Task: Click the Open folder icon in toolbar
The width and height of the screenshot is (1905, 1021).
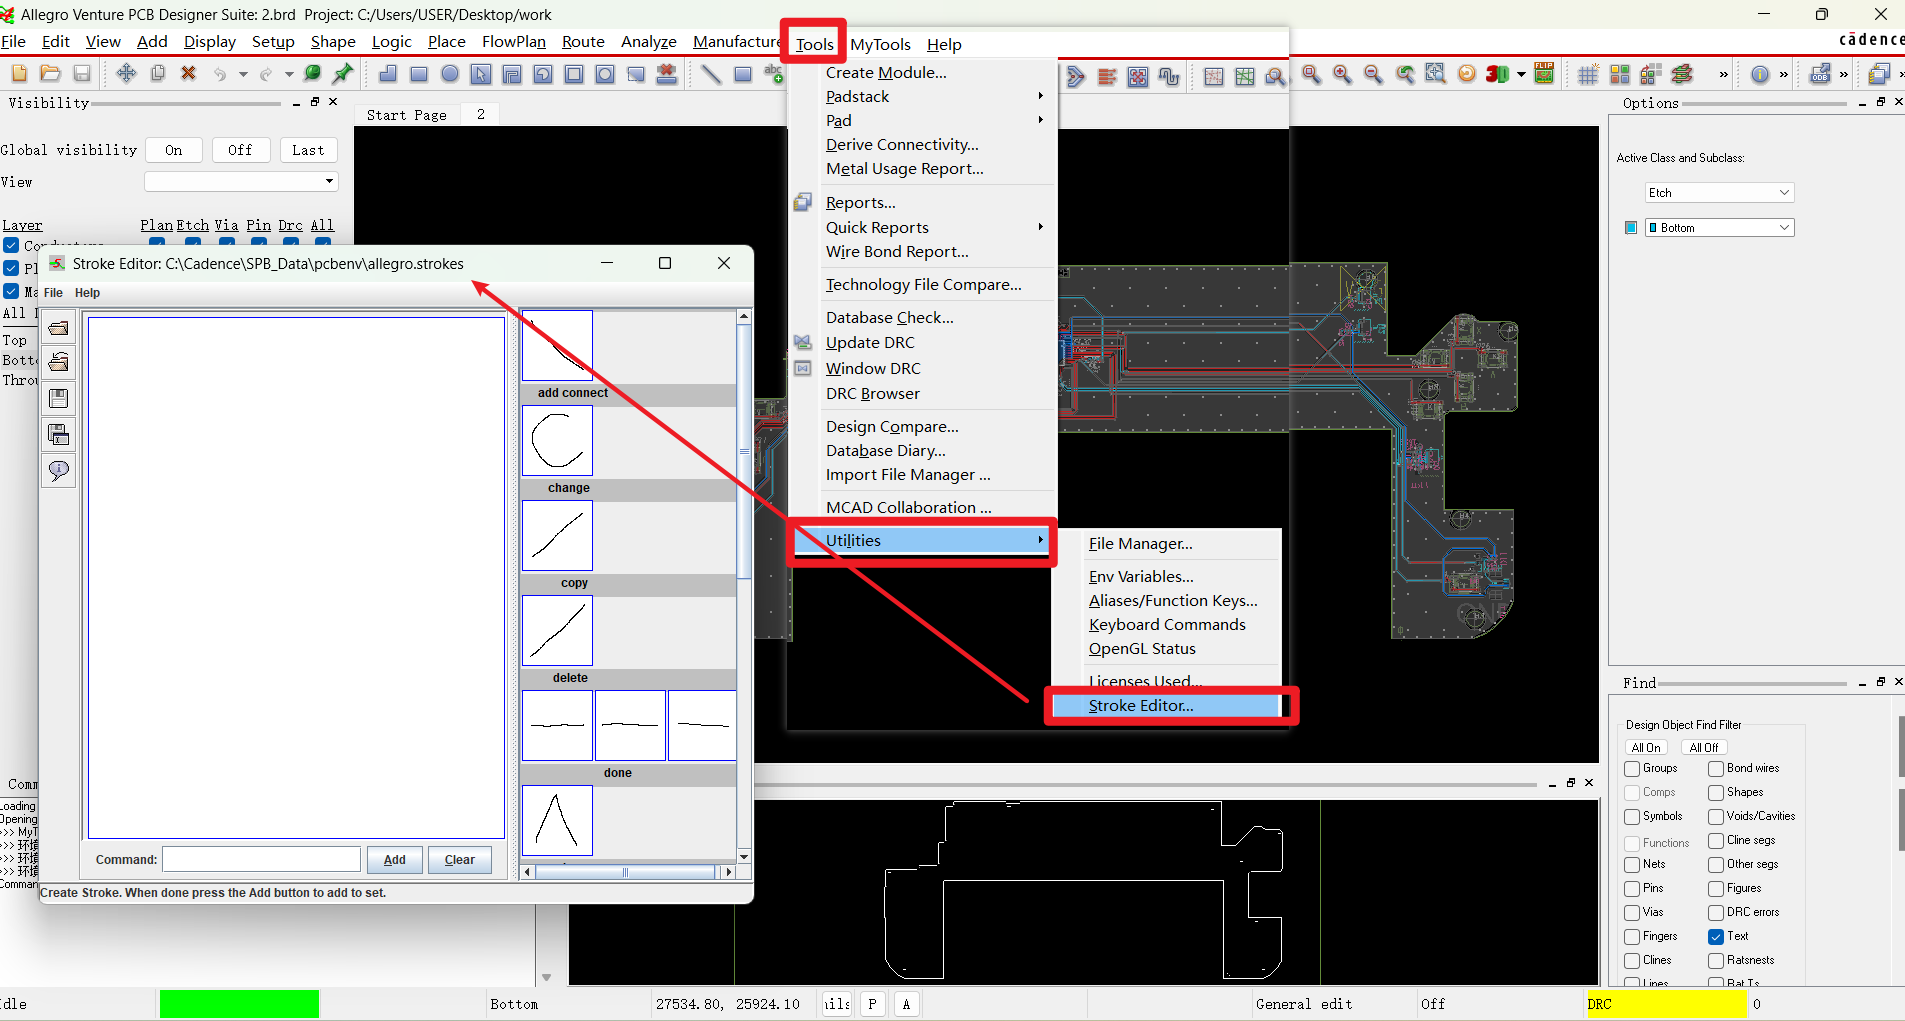Action: pyautogui.click(x=50, y=73)
